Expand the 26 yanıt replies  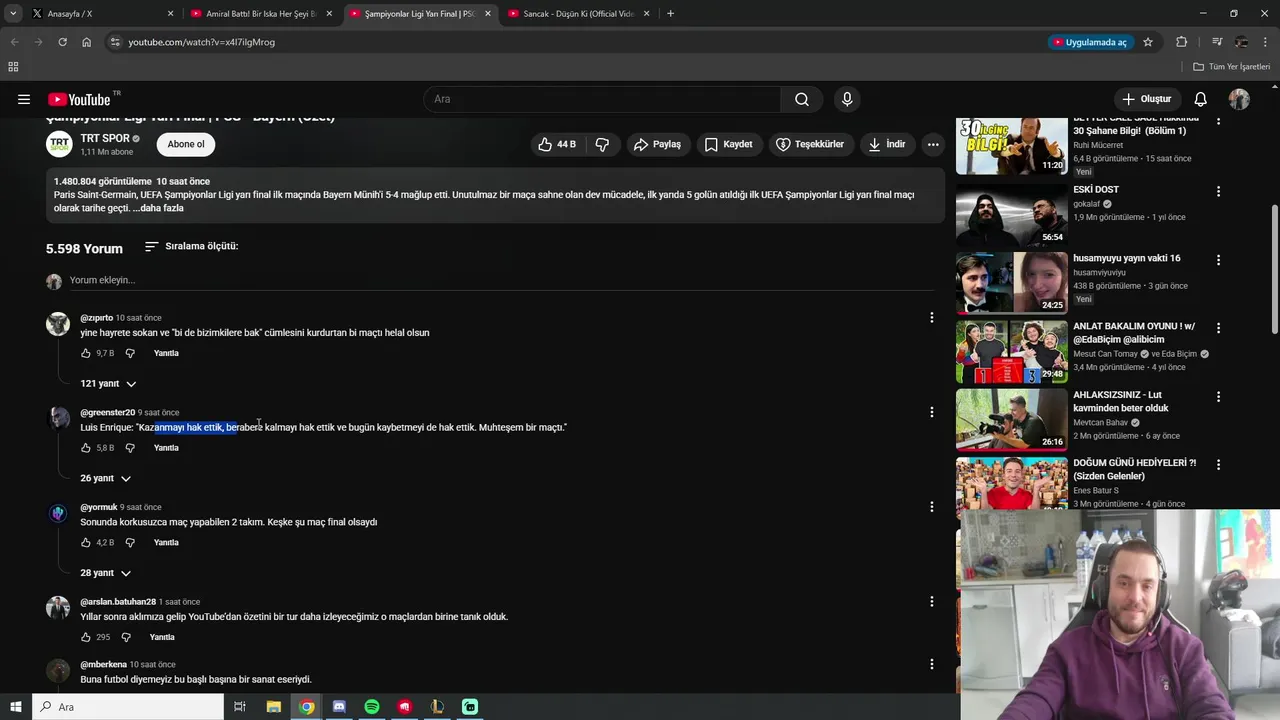click(x=106, y=478)
